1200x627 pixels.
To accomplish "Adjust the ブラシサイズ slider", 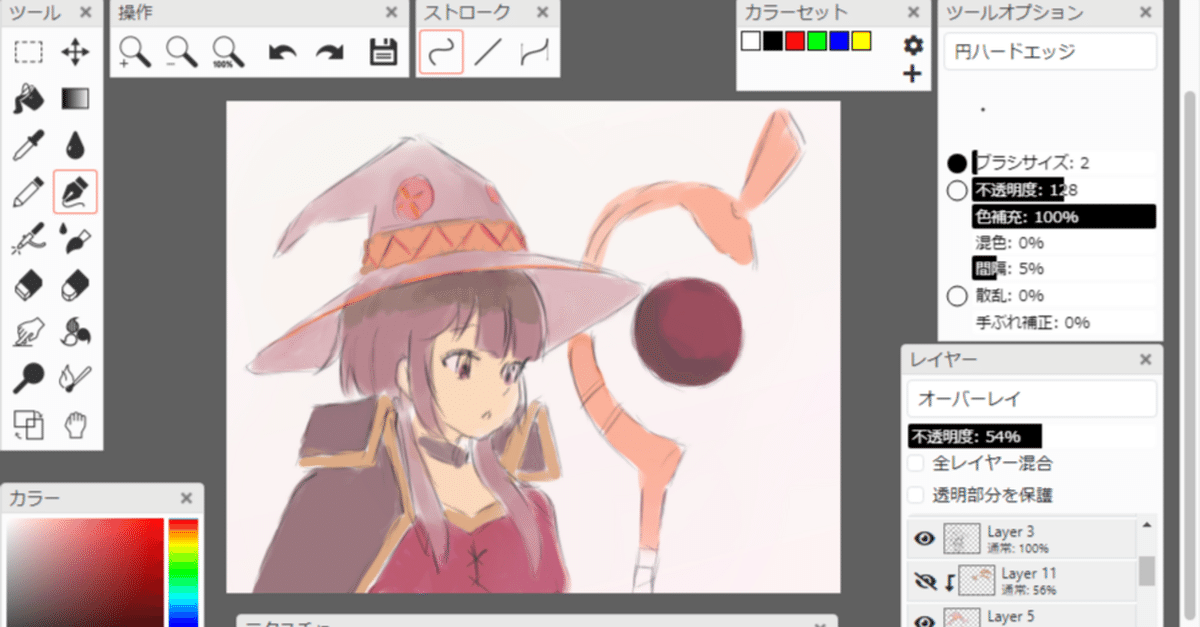I will 1064,163.
